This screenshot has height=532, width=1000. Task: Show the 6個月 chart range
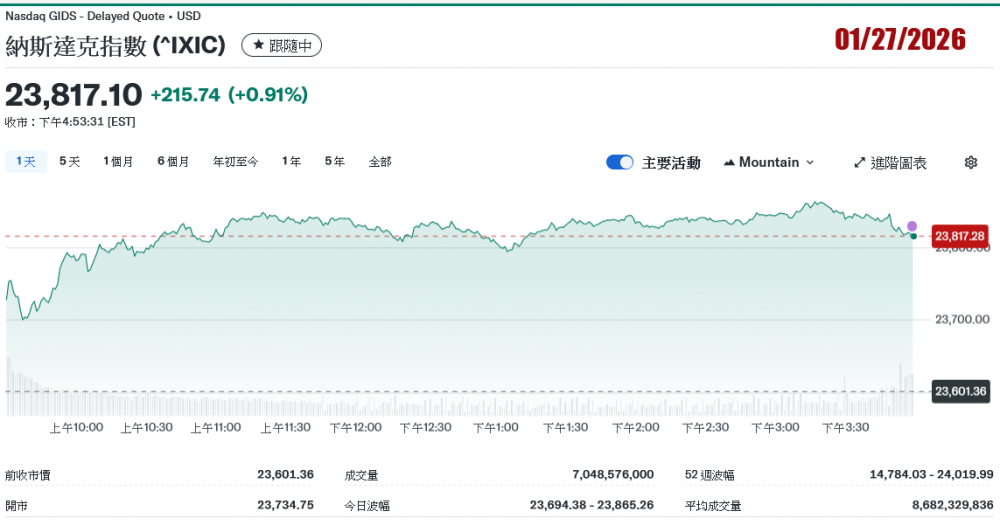click(173, 161)
